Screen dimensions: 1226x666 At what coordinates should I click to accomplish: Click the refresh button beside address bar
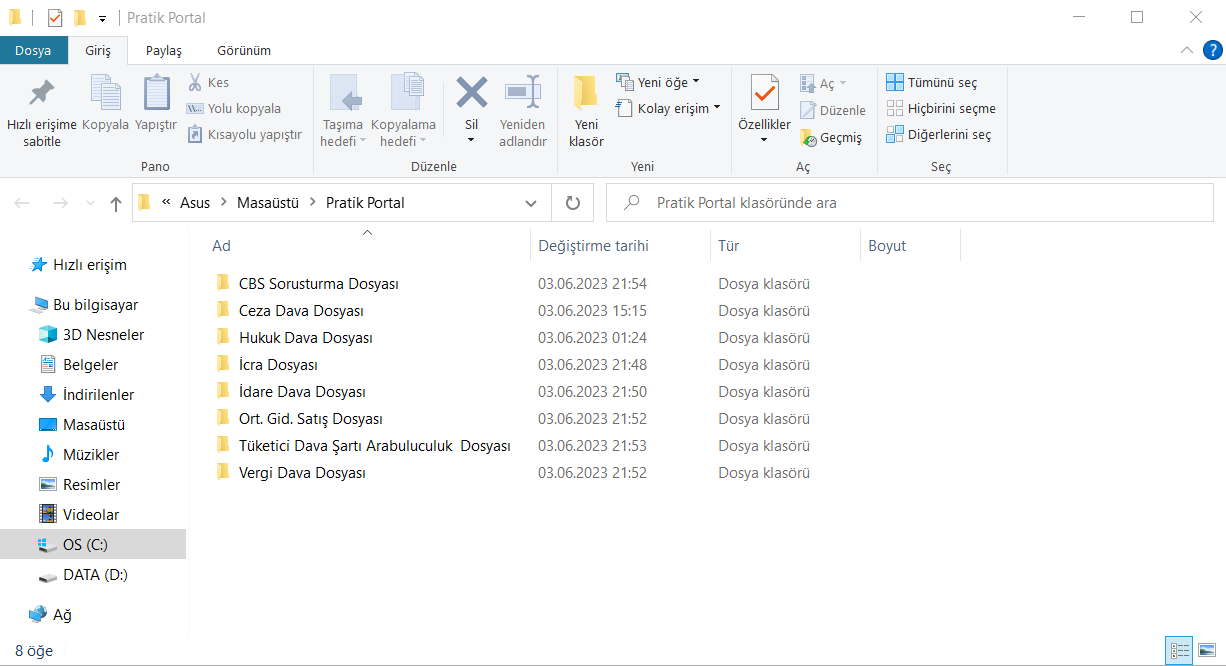click(573, 203)
